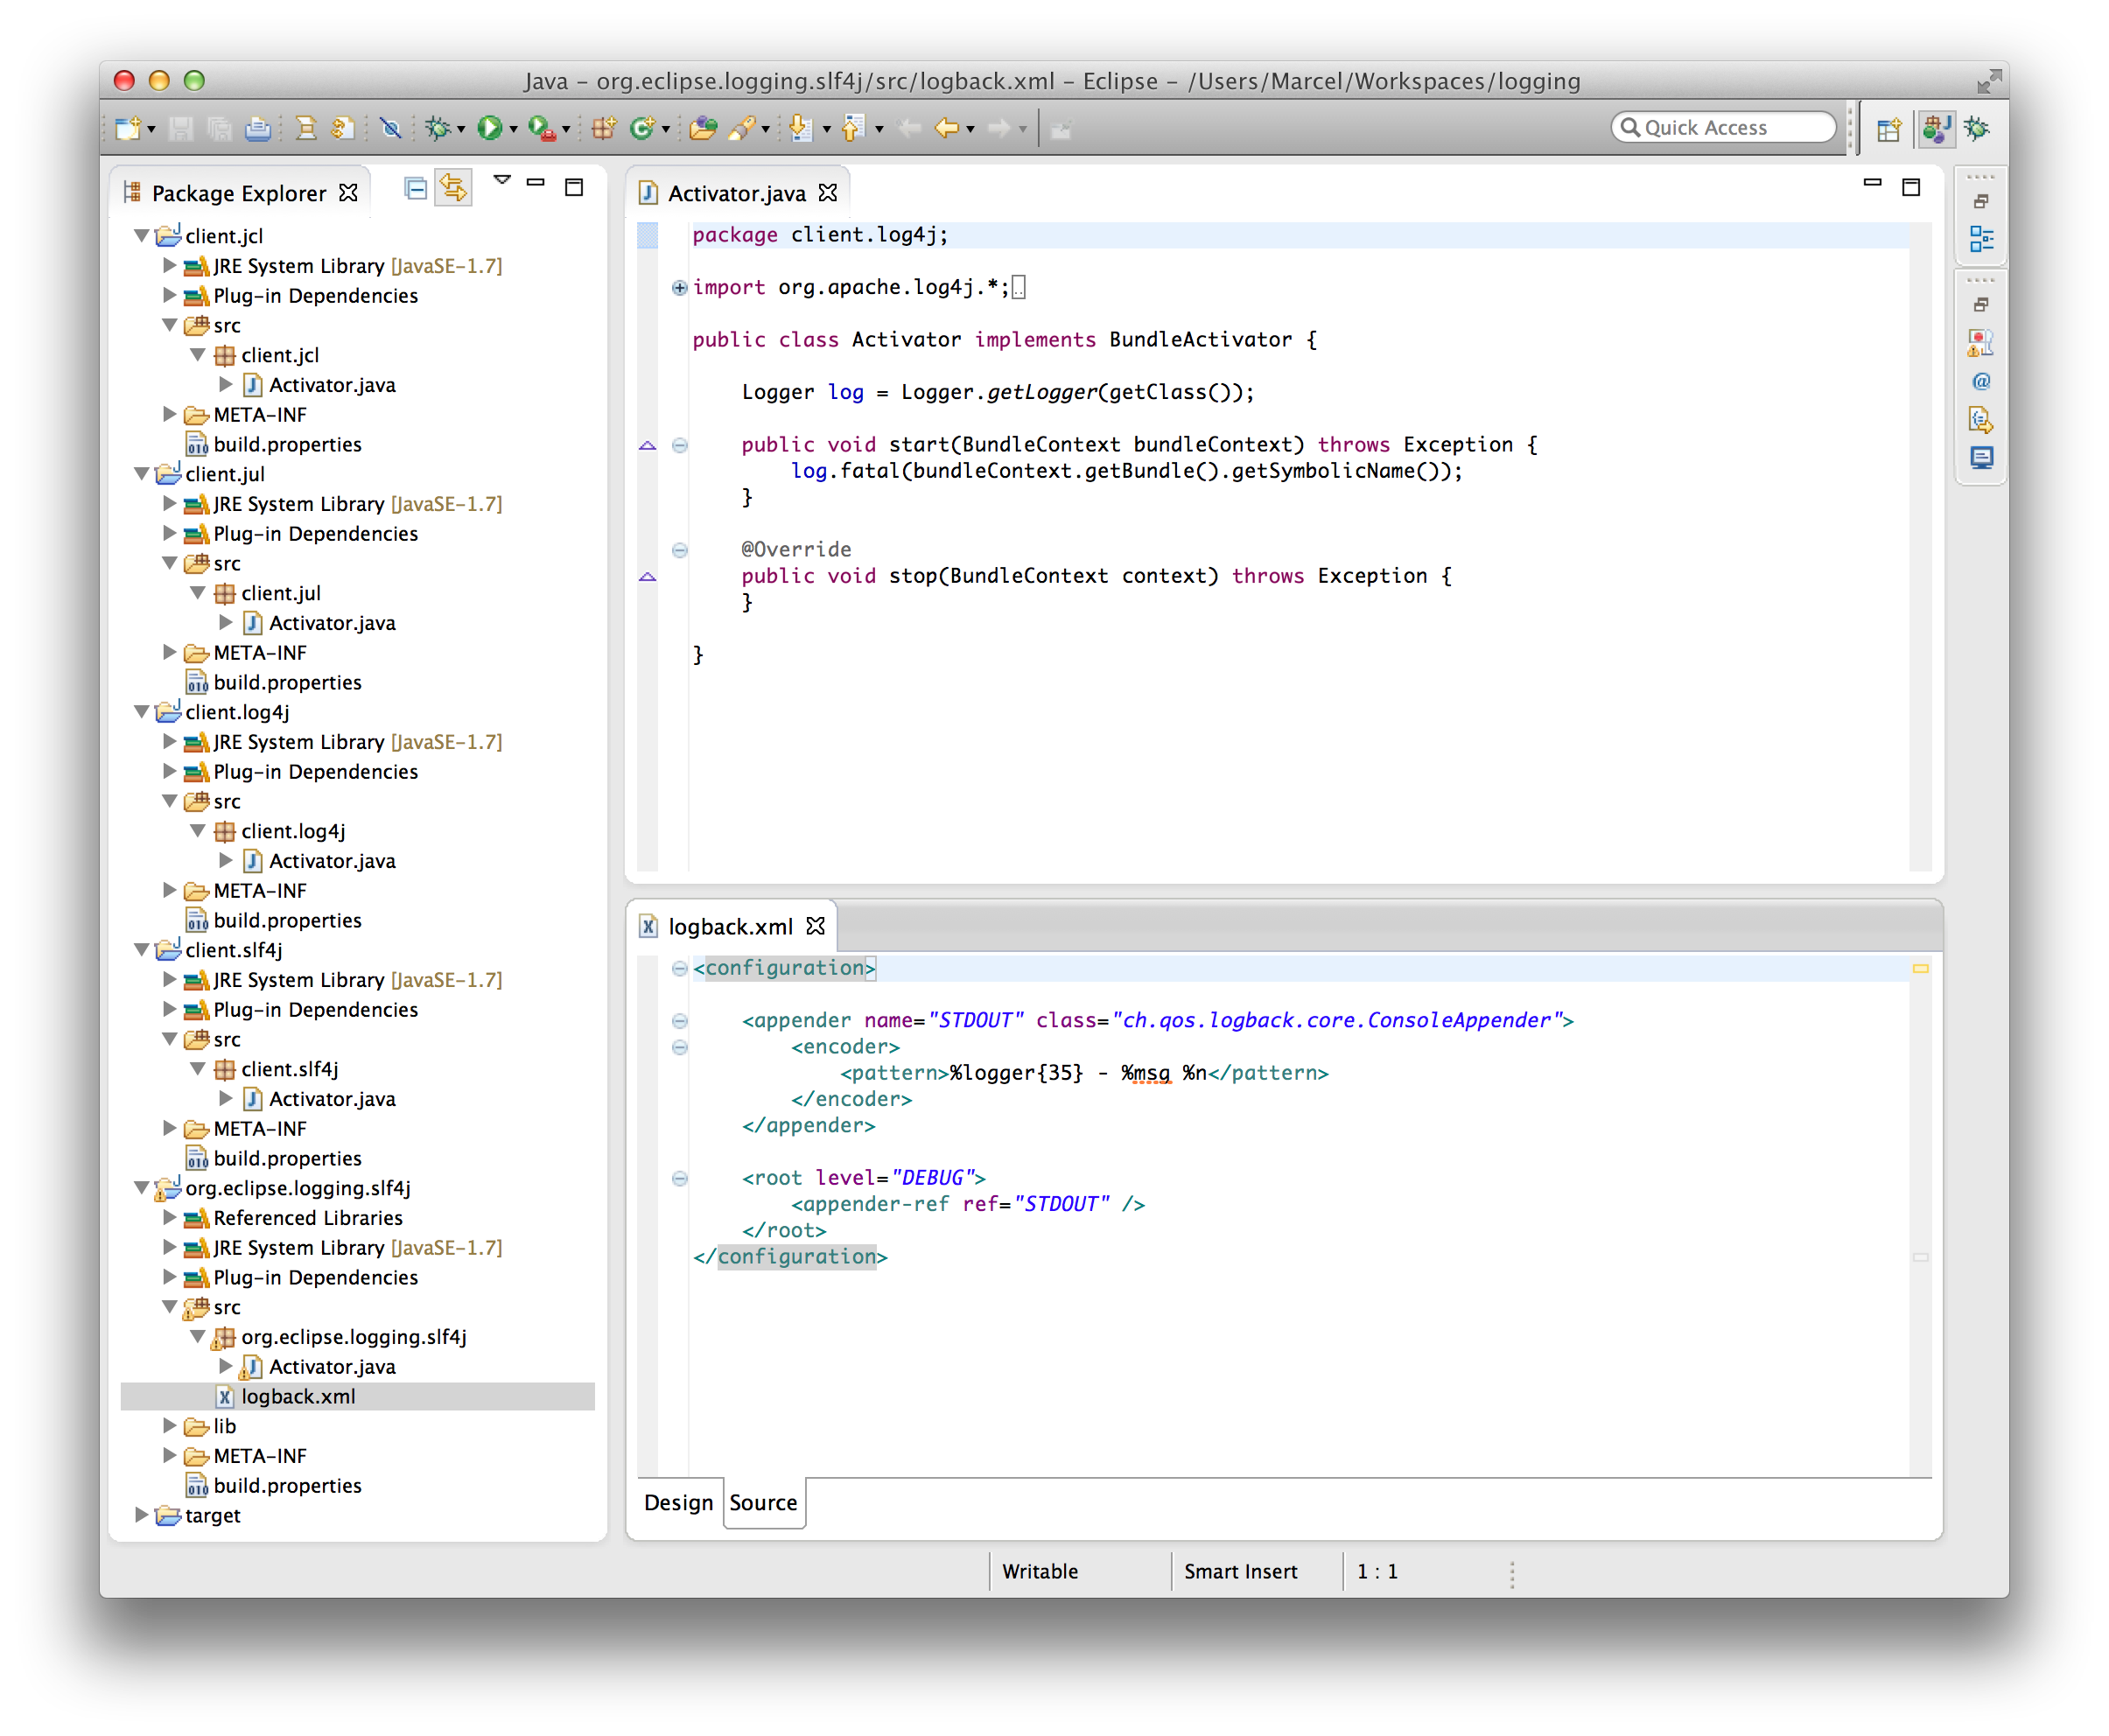The width and height of the screenshot is (2109, 1736).
Task: Open the Debug perspective icon at top right
Action: [1977, 128]
